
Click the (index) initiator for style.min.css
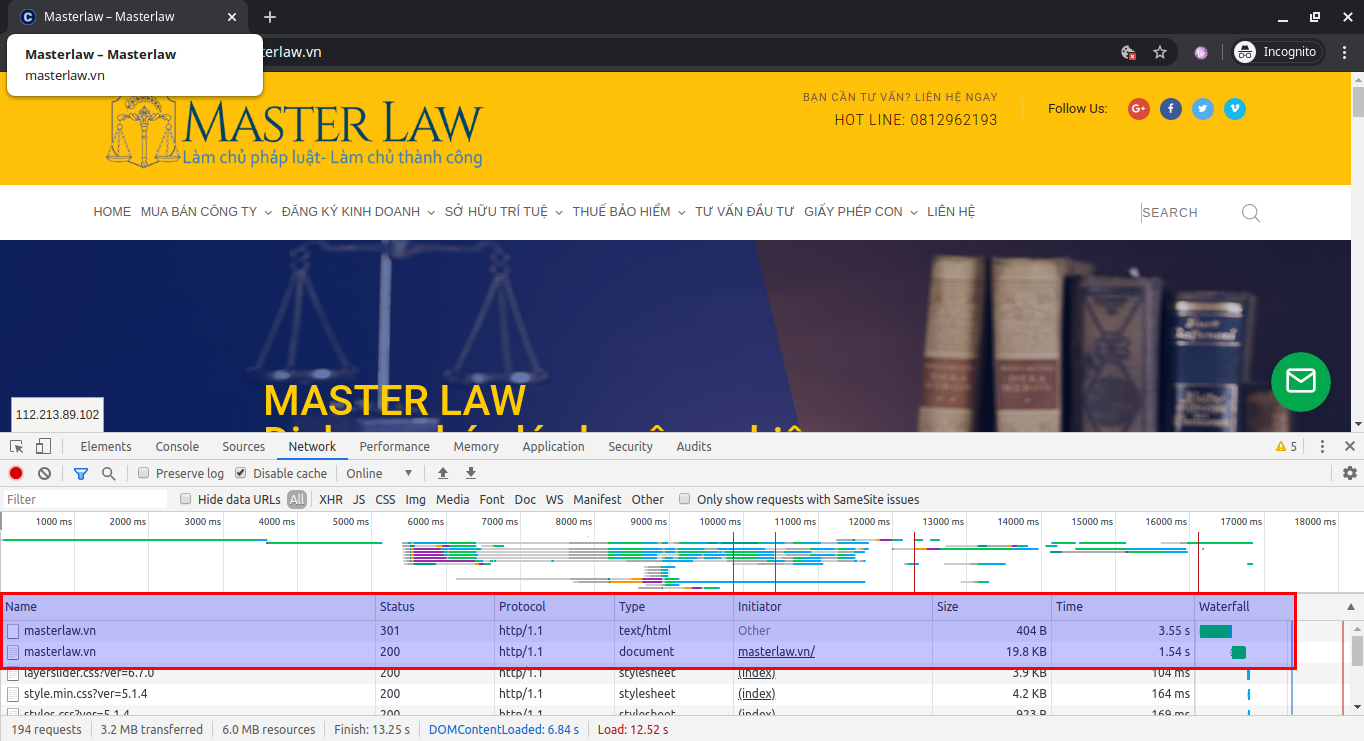tap(756, 694)
